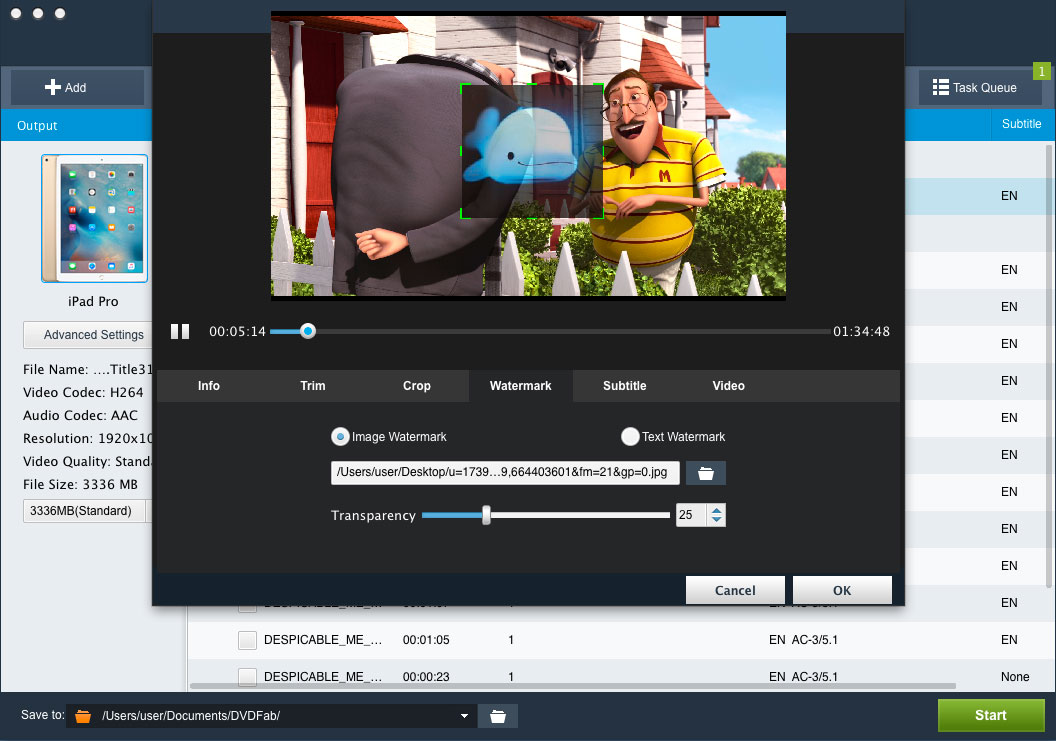The width and height of the screenshot is (1056, 741).
Task: Browse for output folder in bottom bar
Action: (498, 716)
